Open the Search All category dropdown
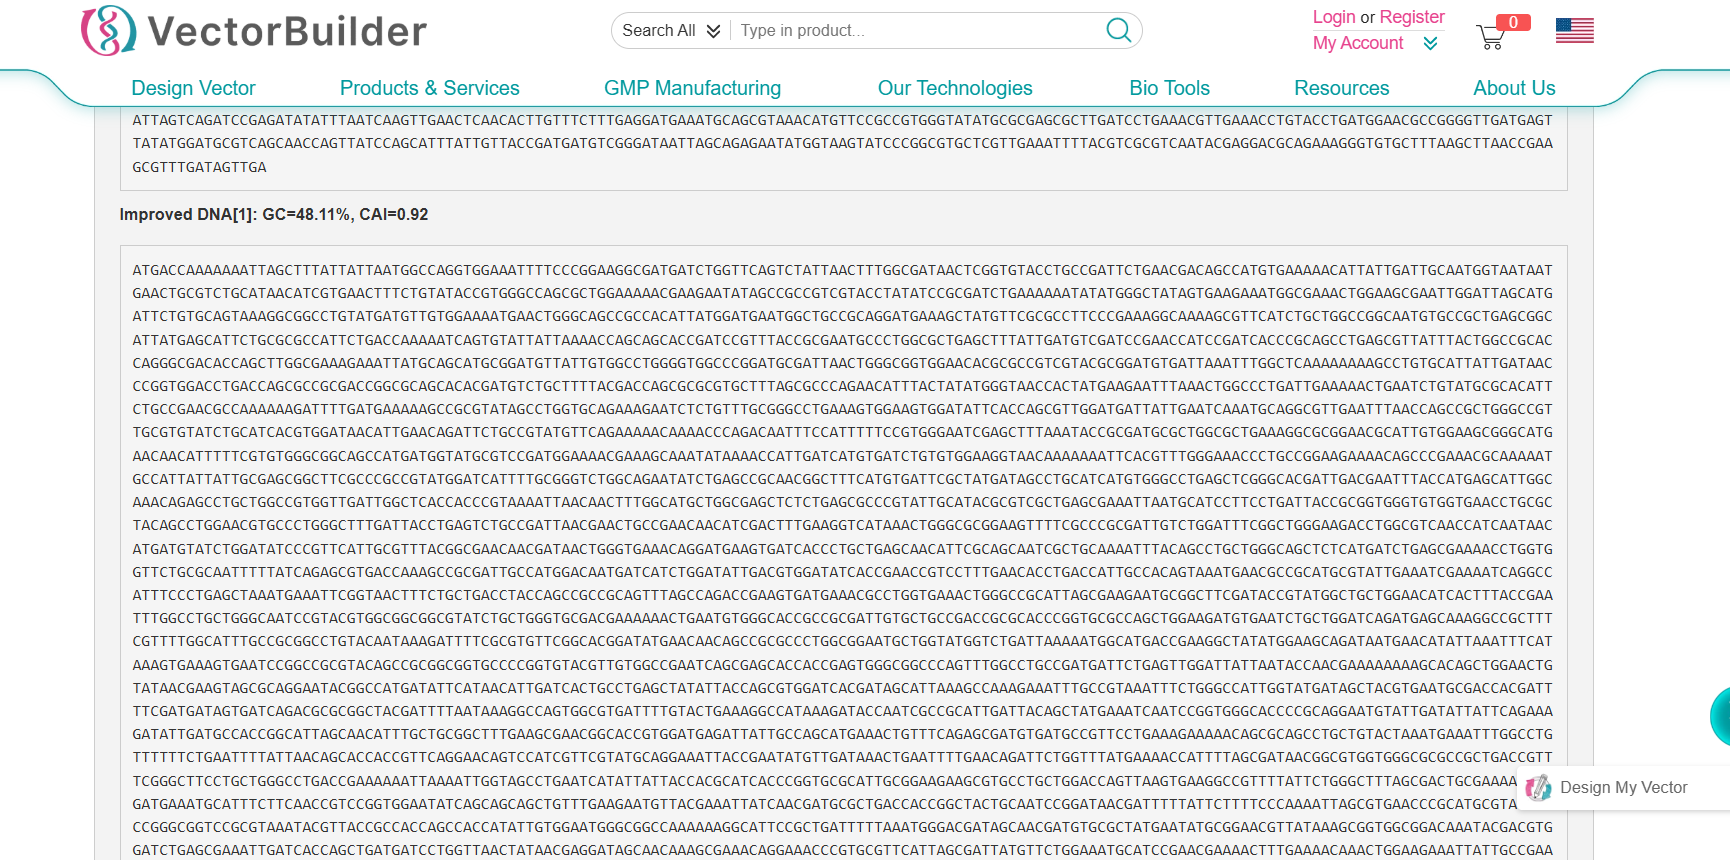 point(671,30)
